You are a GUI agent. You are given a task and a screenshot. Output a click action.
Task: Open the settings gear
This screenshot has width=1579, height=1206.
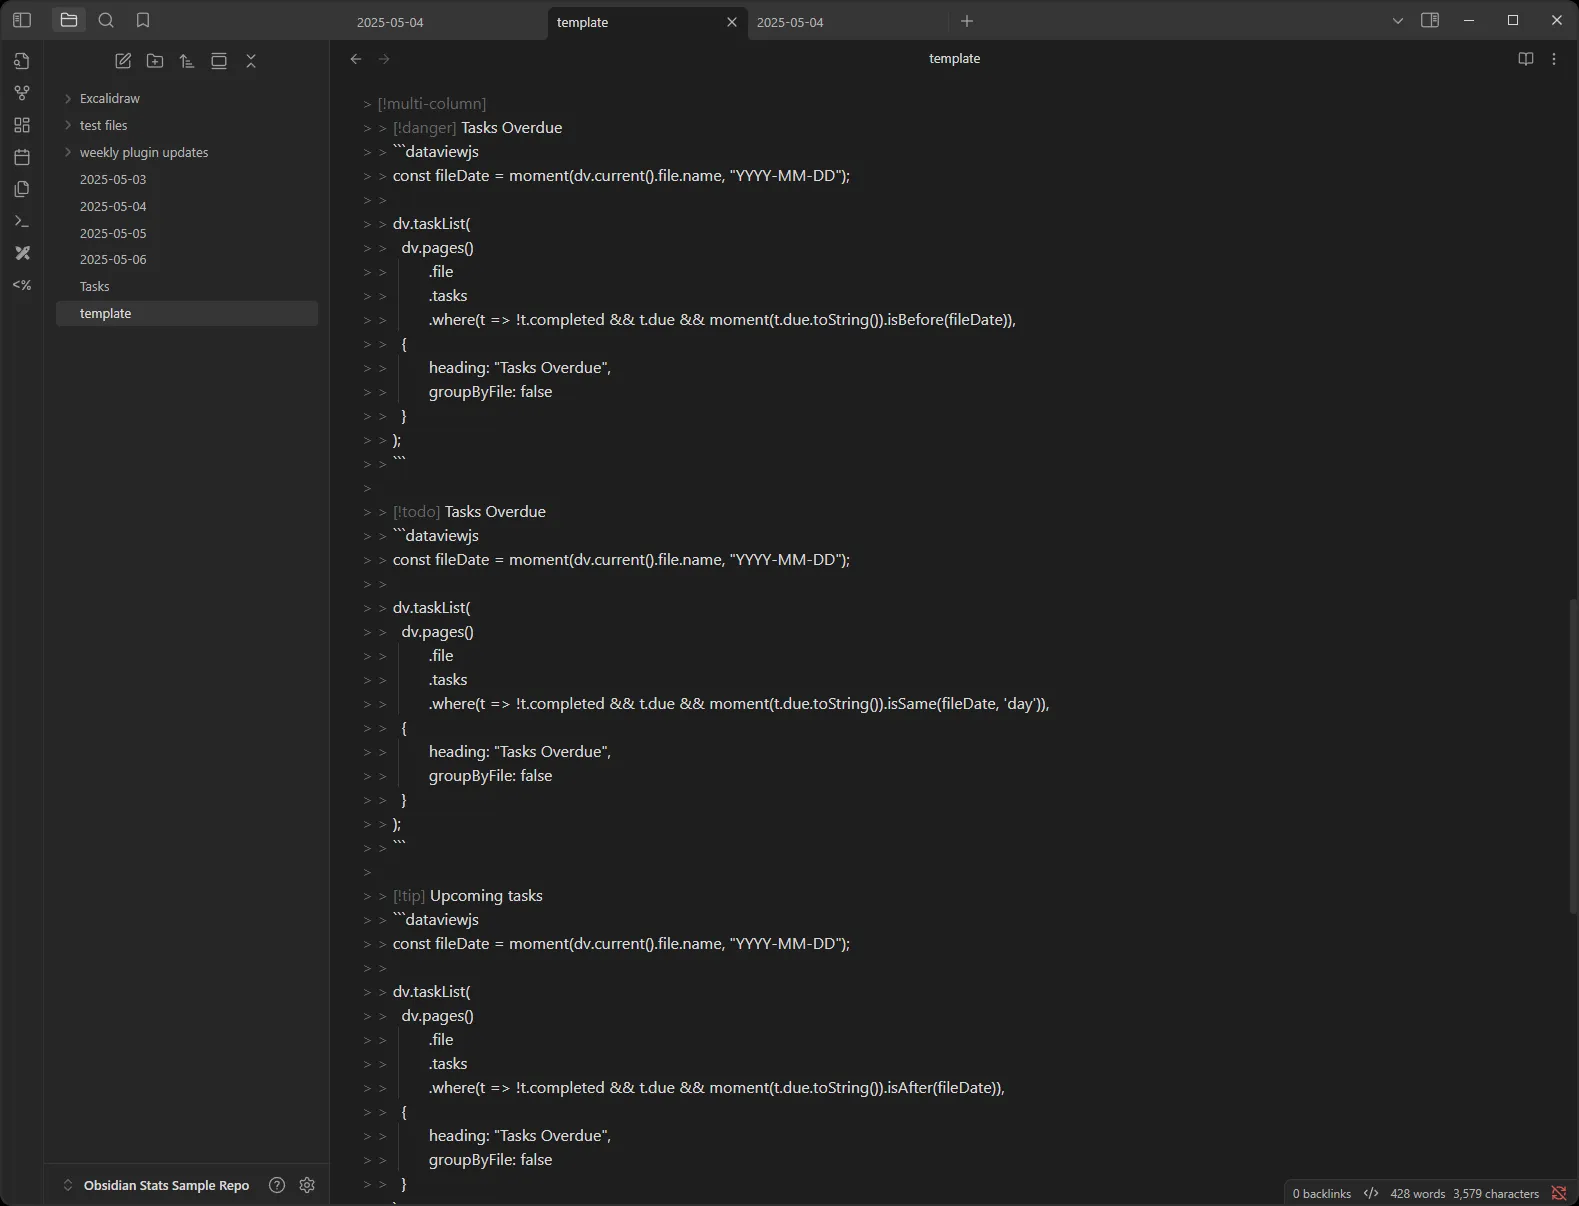coord(307,1185)
